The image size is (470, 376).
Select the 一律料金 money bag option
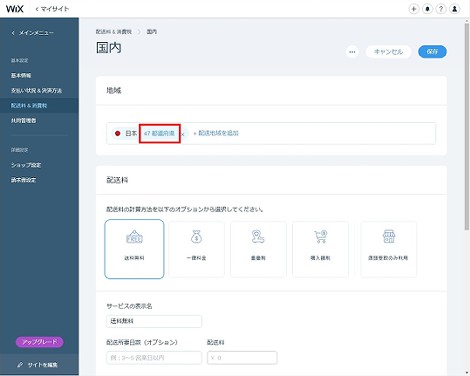(x=196, y=249)
